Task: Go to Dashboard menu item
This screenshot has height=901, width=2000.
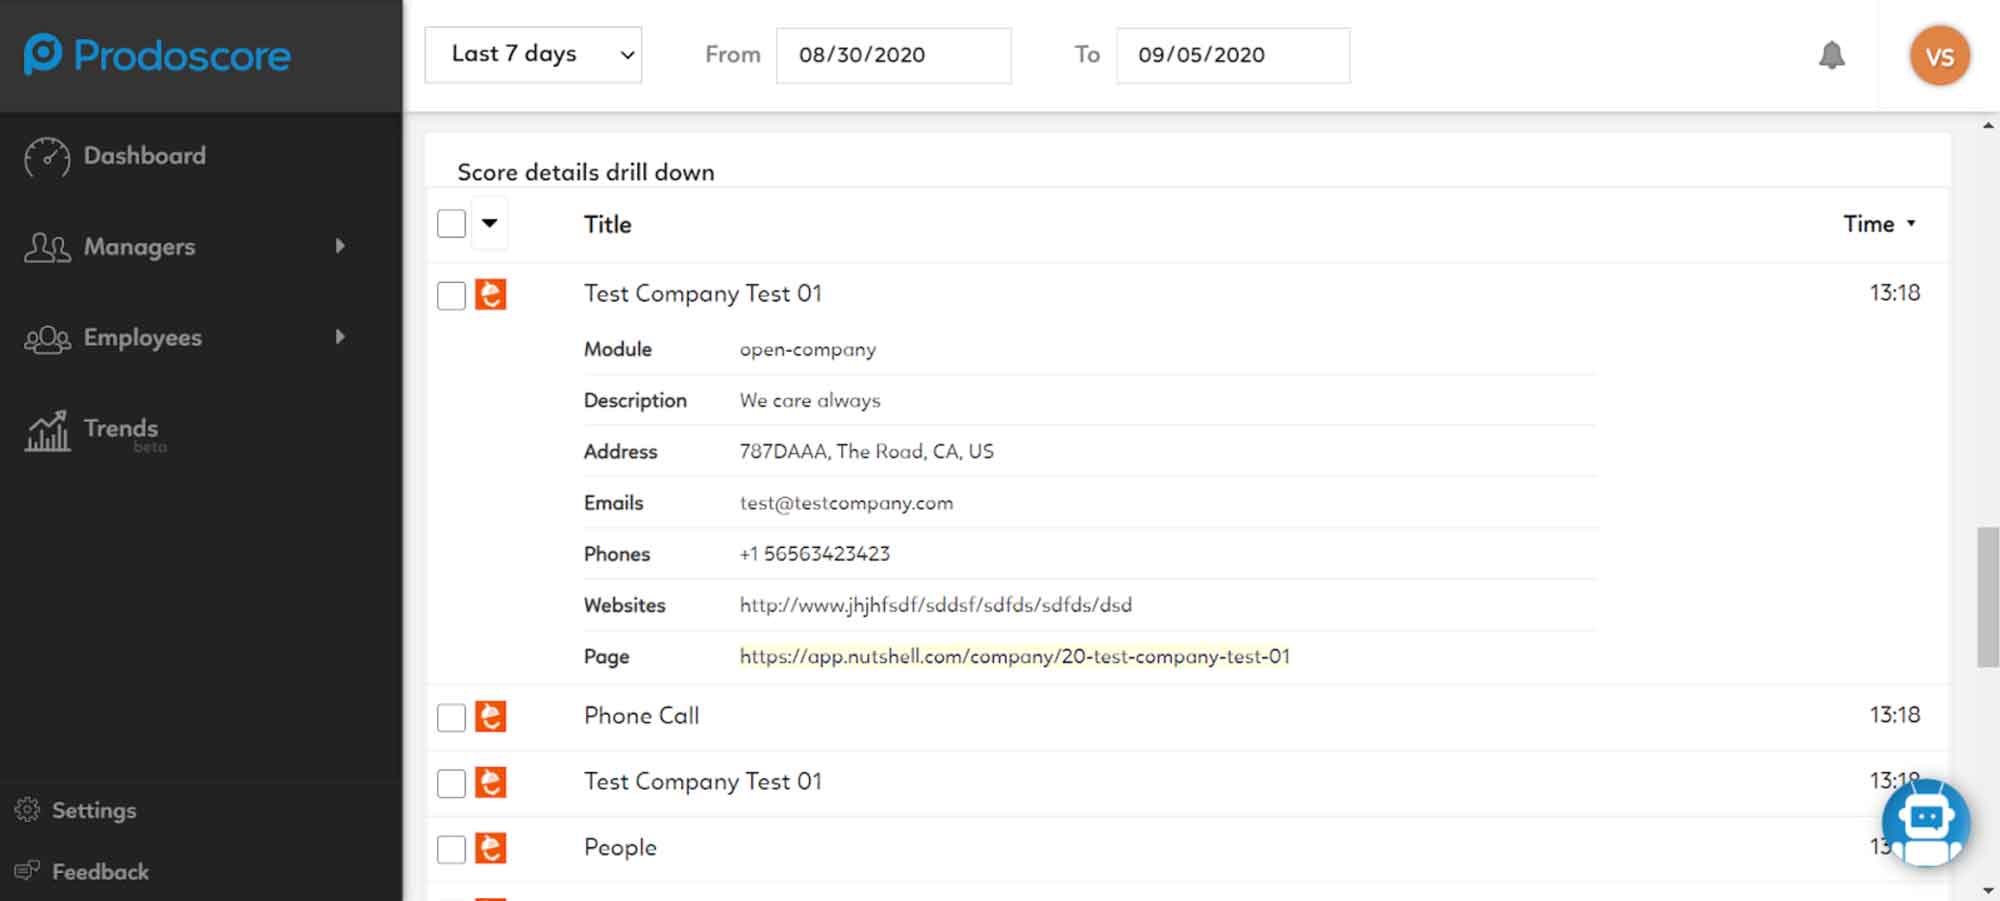Action: [x=145, y=156]
